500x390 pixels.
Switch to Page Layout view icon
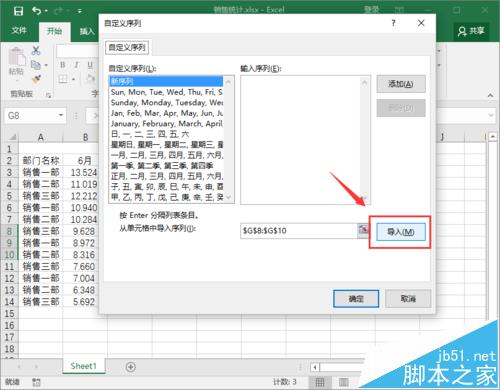coord(343,382)
